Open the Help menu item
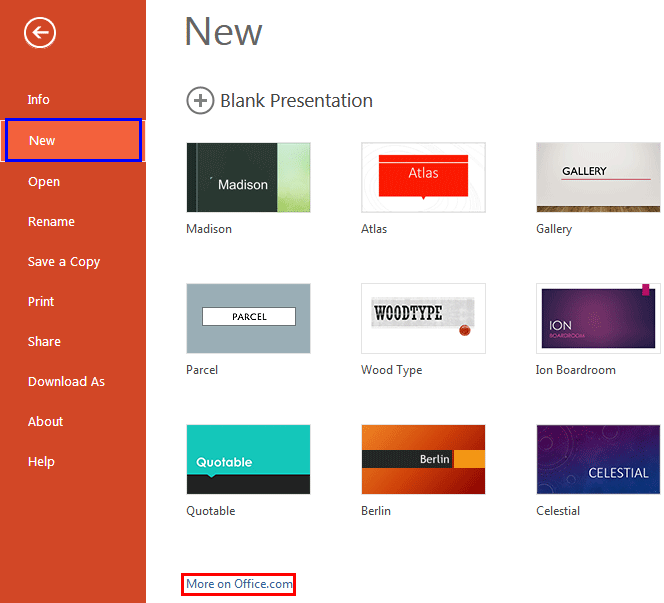The height and width of the screenshot is (603, 664). [41, 461]
